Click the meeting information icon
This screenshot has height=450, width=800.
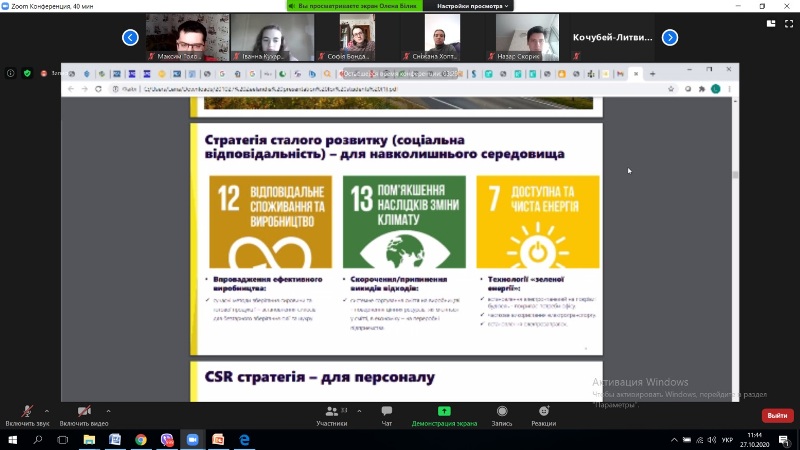point(11,73)
